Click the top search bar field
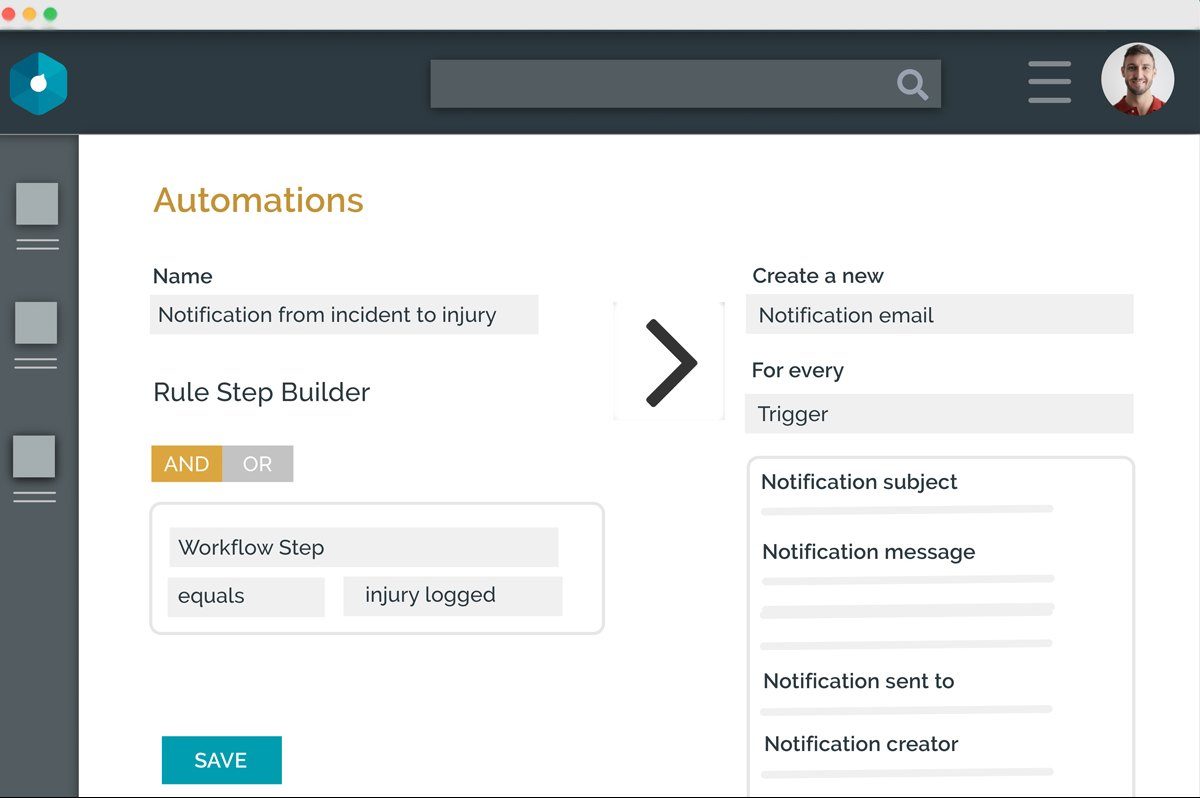Viewport: 1200px width, 798px height. point(660,84)
